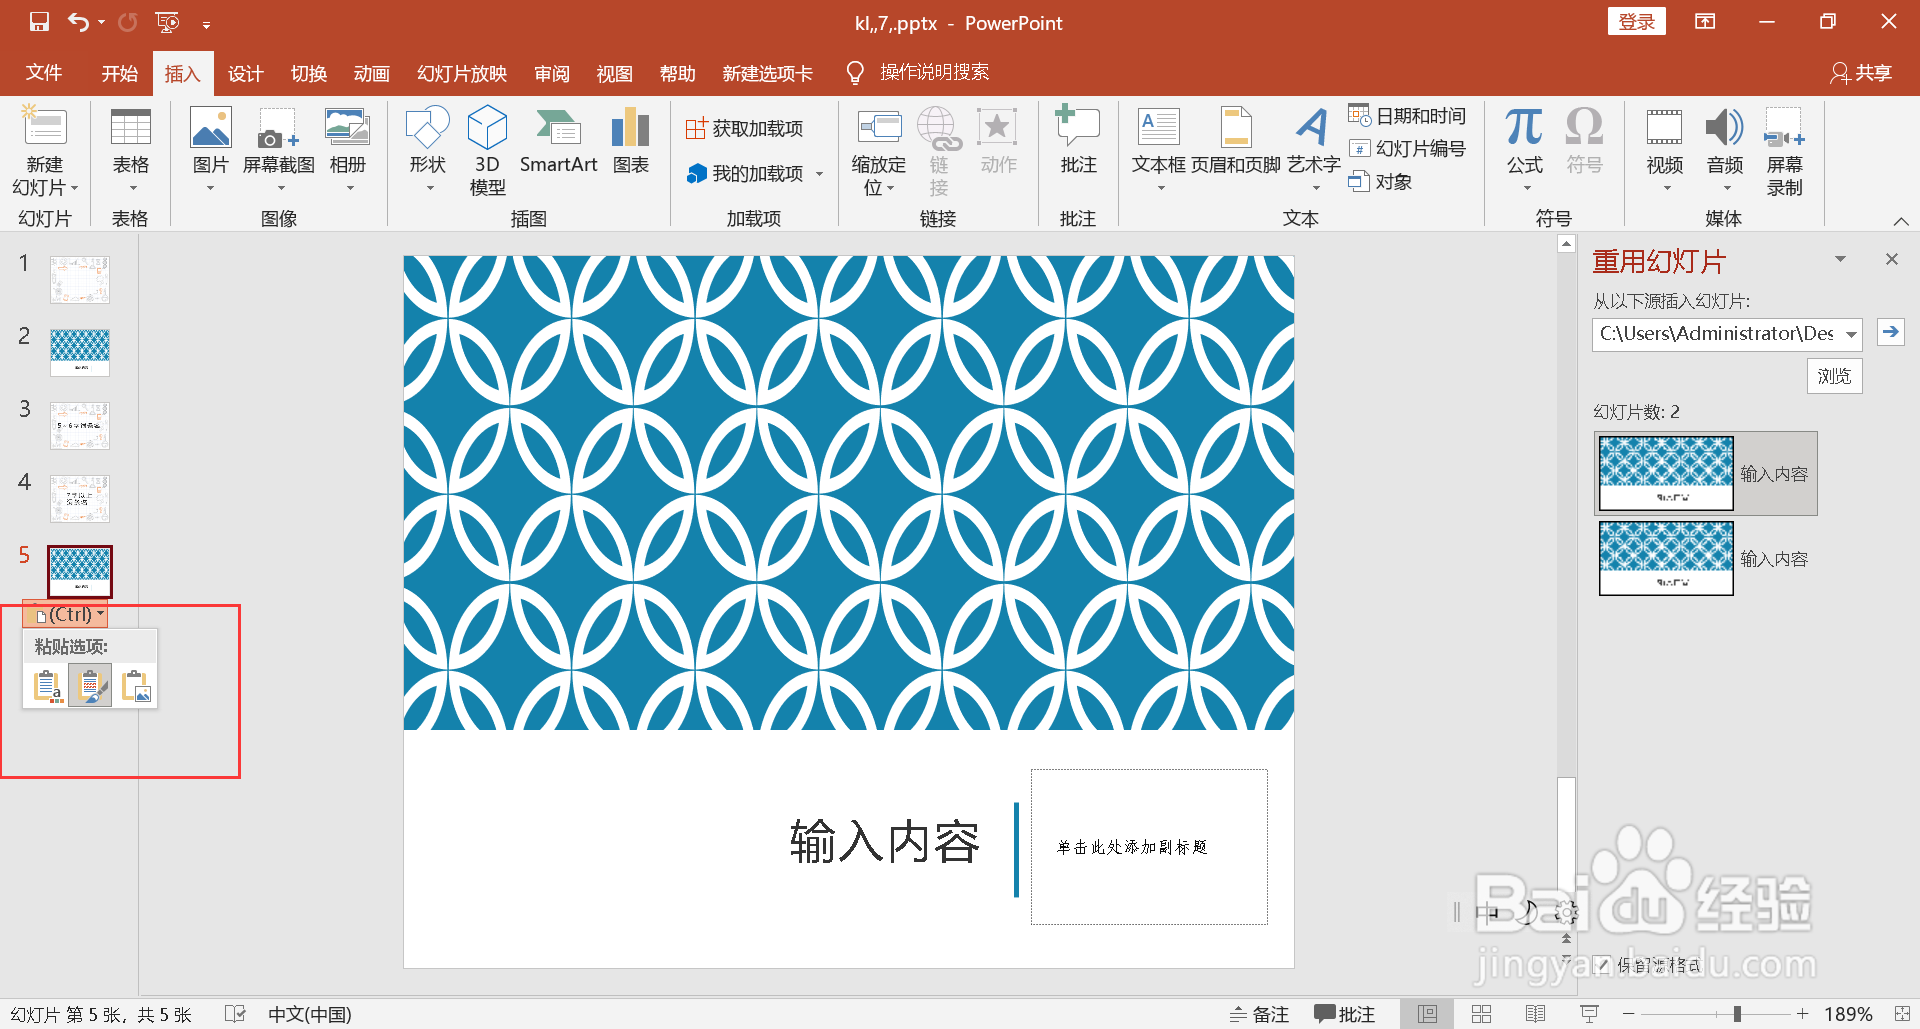
Task: Open Reuse Slides pane options arrow
Action: (1840, 259)
